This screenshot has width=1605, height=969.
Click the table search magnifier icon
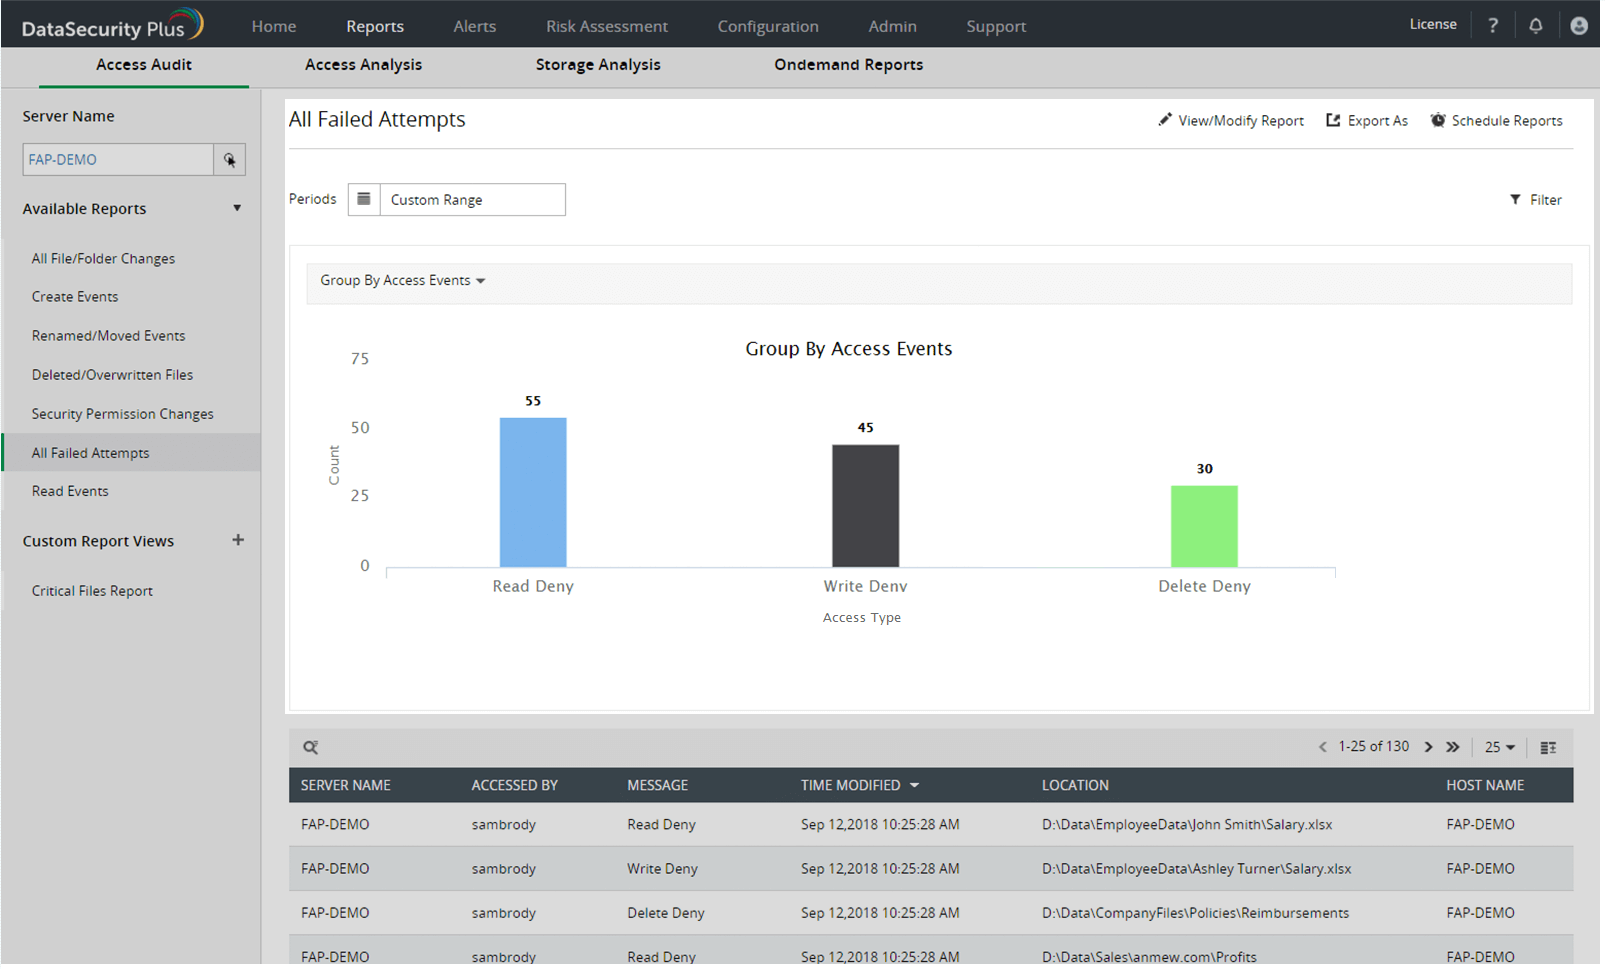click(x=312, y=749)
